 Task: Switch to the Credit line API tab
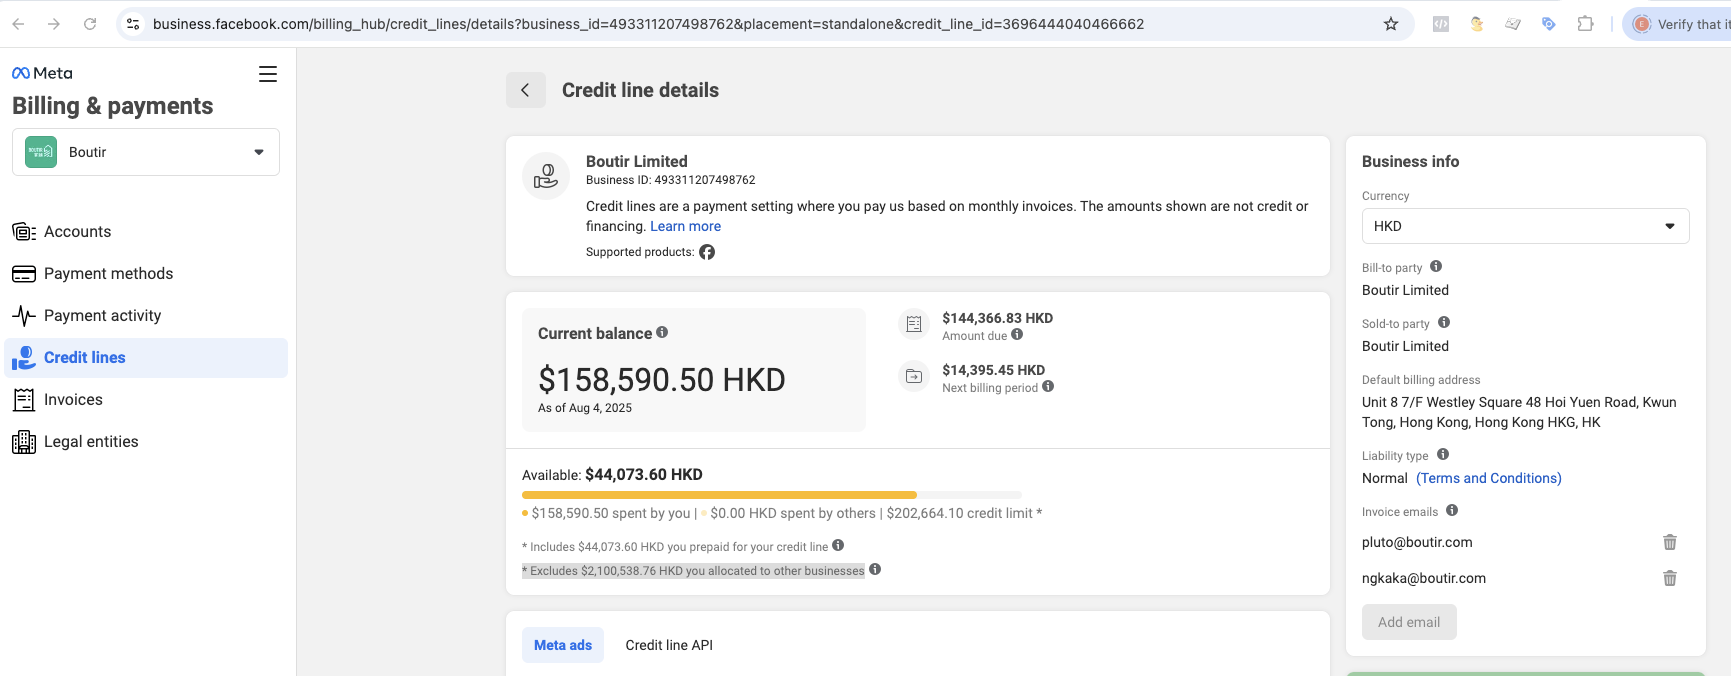[669, 645]
